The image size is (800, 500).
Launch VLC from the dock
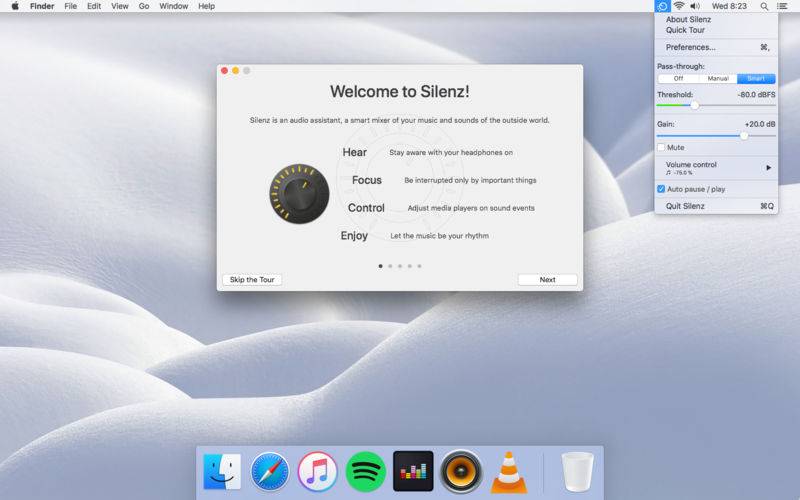(509, 472)
